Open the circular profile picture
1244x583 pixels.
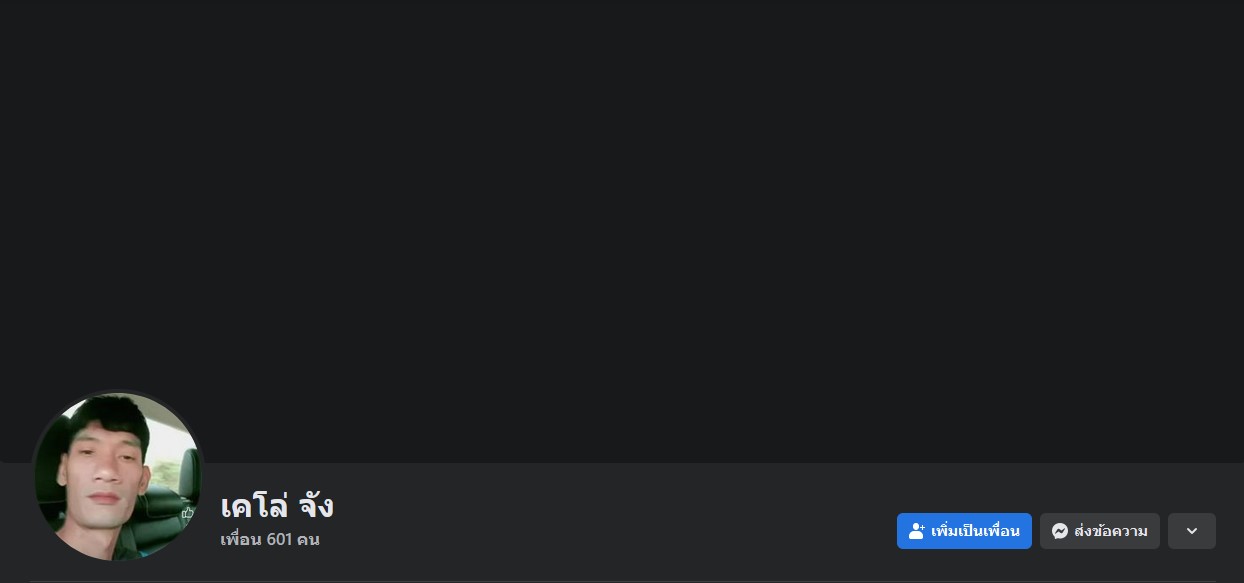click(x=118, y=476)
